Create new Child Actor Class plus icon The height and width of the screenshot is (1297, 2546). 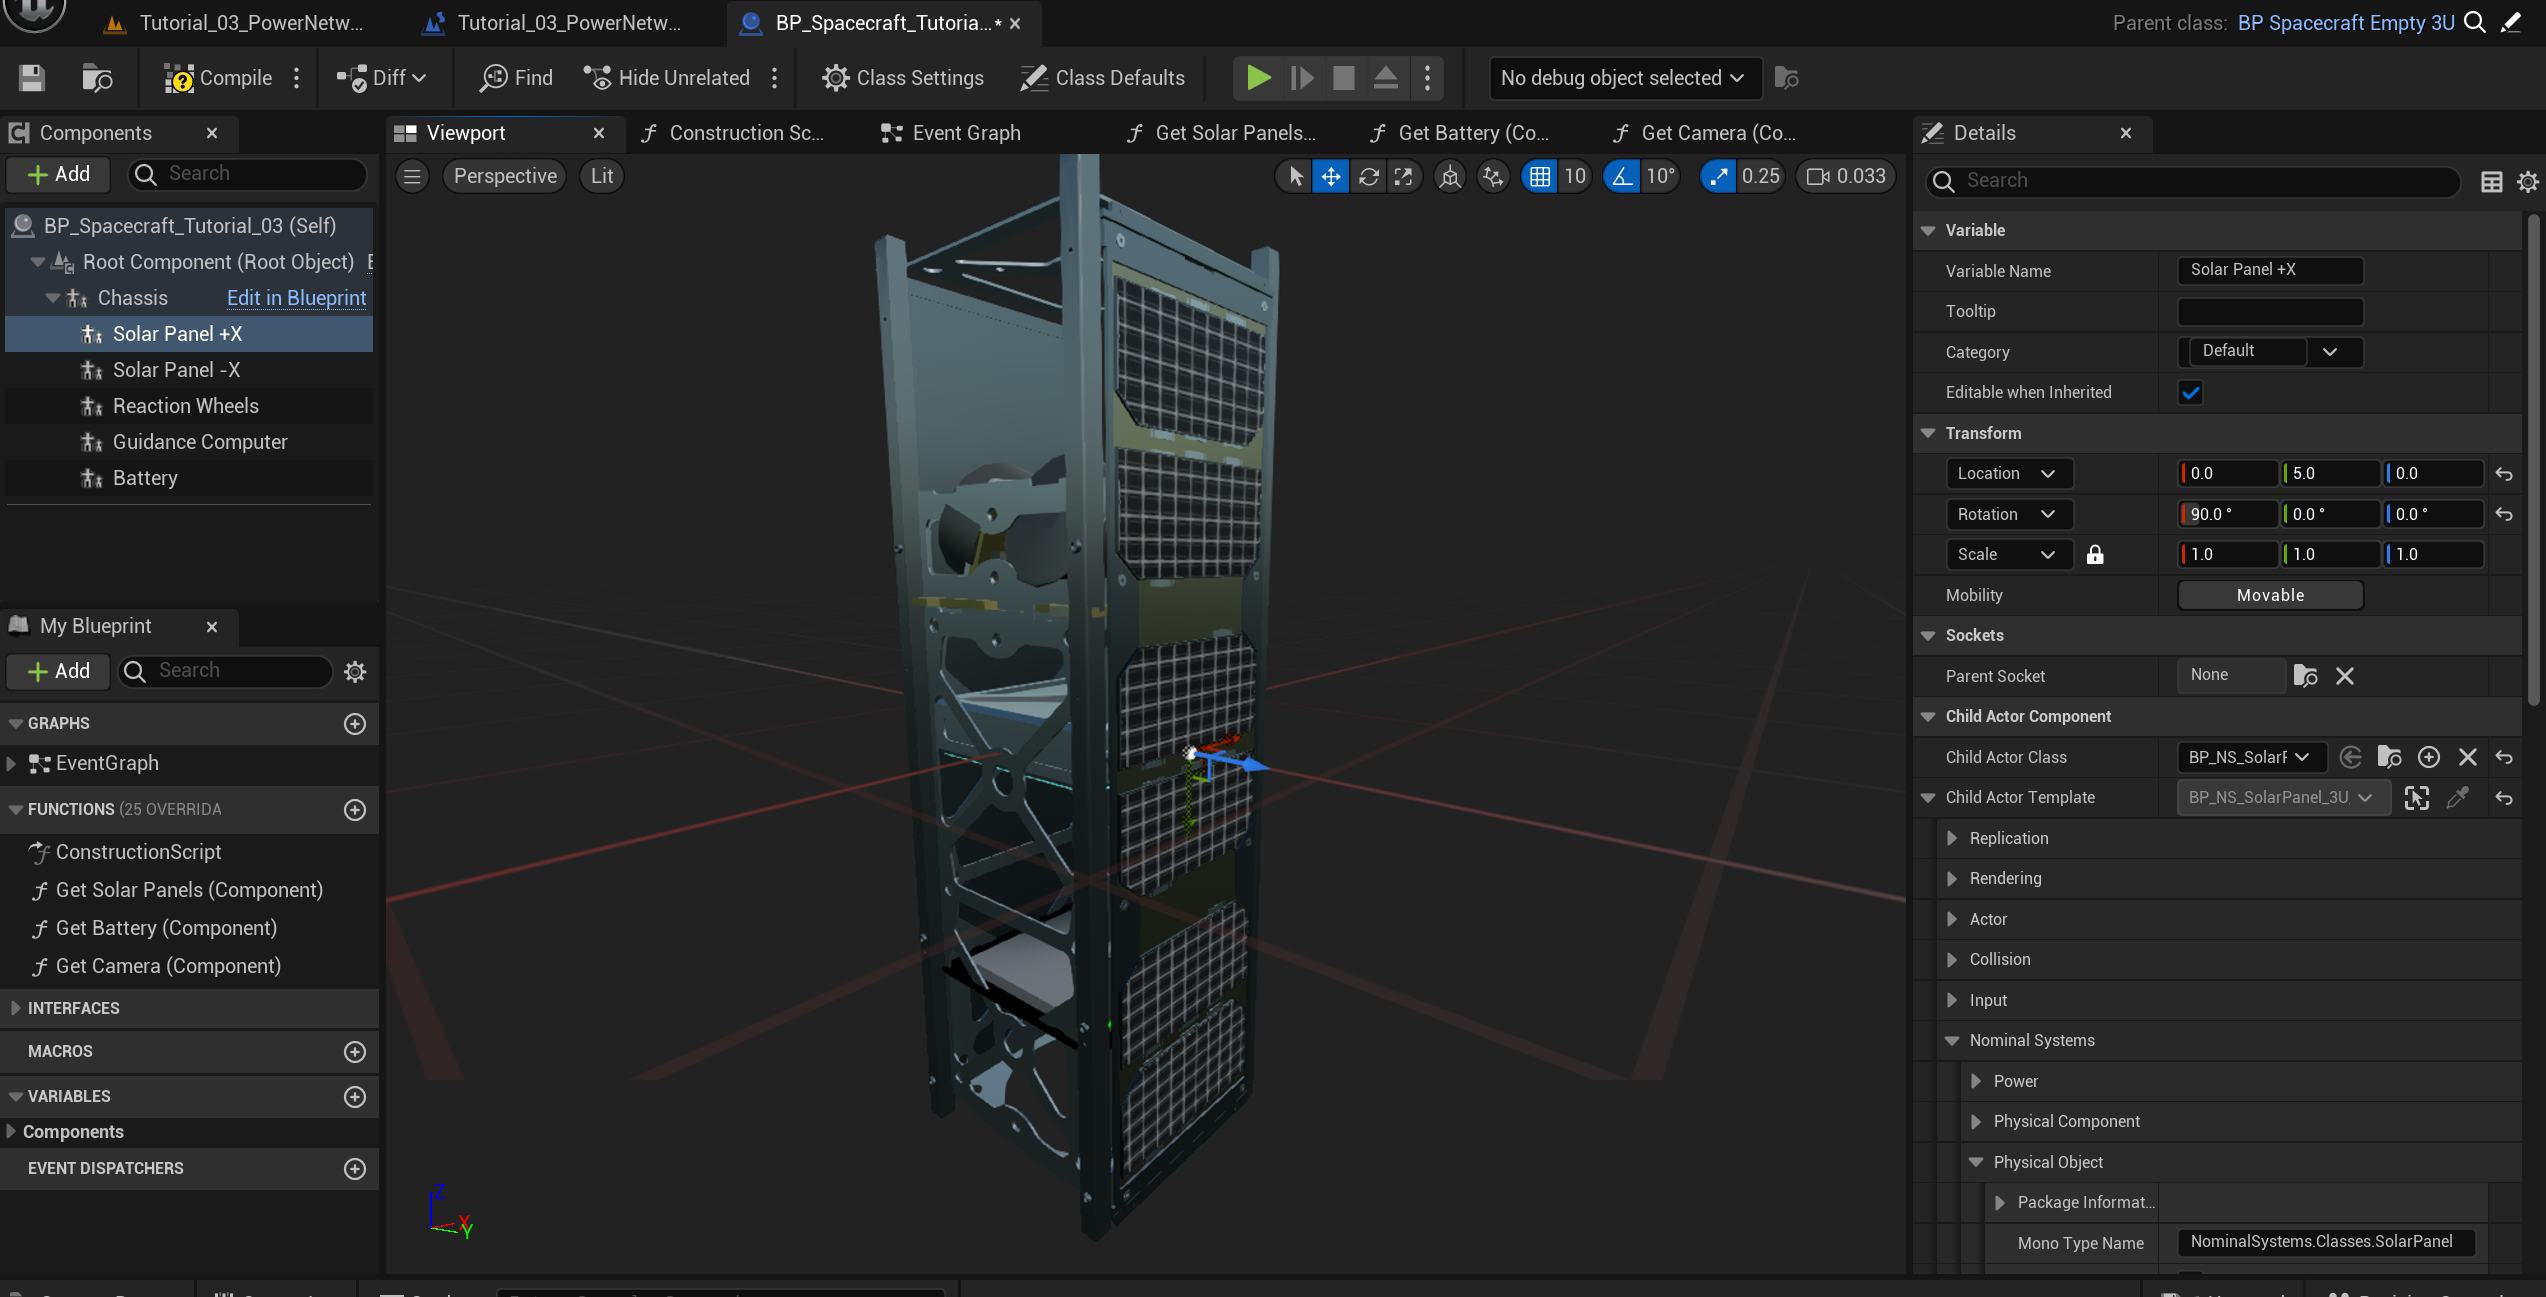point(2428,758)
